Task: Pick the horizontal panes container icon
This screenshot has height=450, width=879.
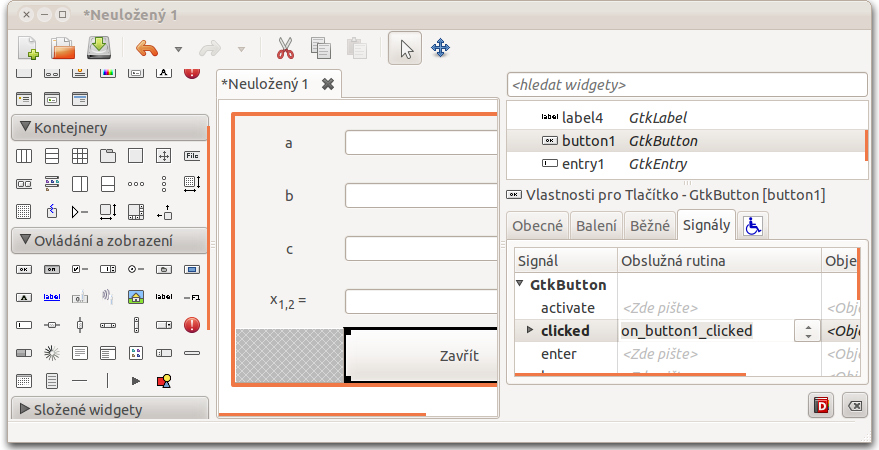Action: 80,184
